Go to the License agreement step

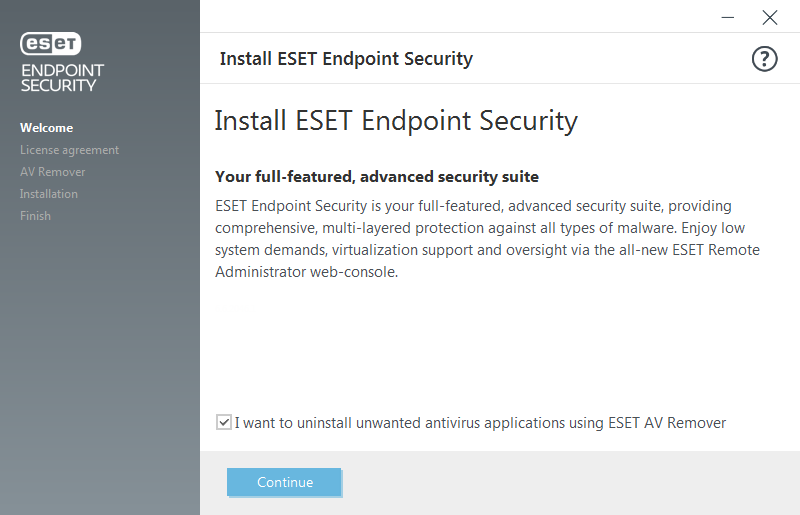click(x=69, y=150)
